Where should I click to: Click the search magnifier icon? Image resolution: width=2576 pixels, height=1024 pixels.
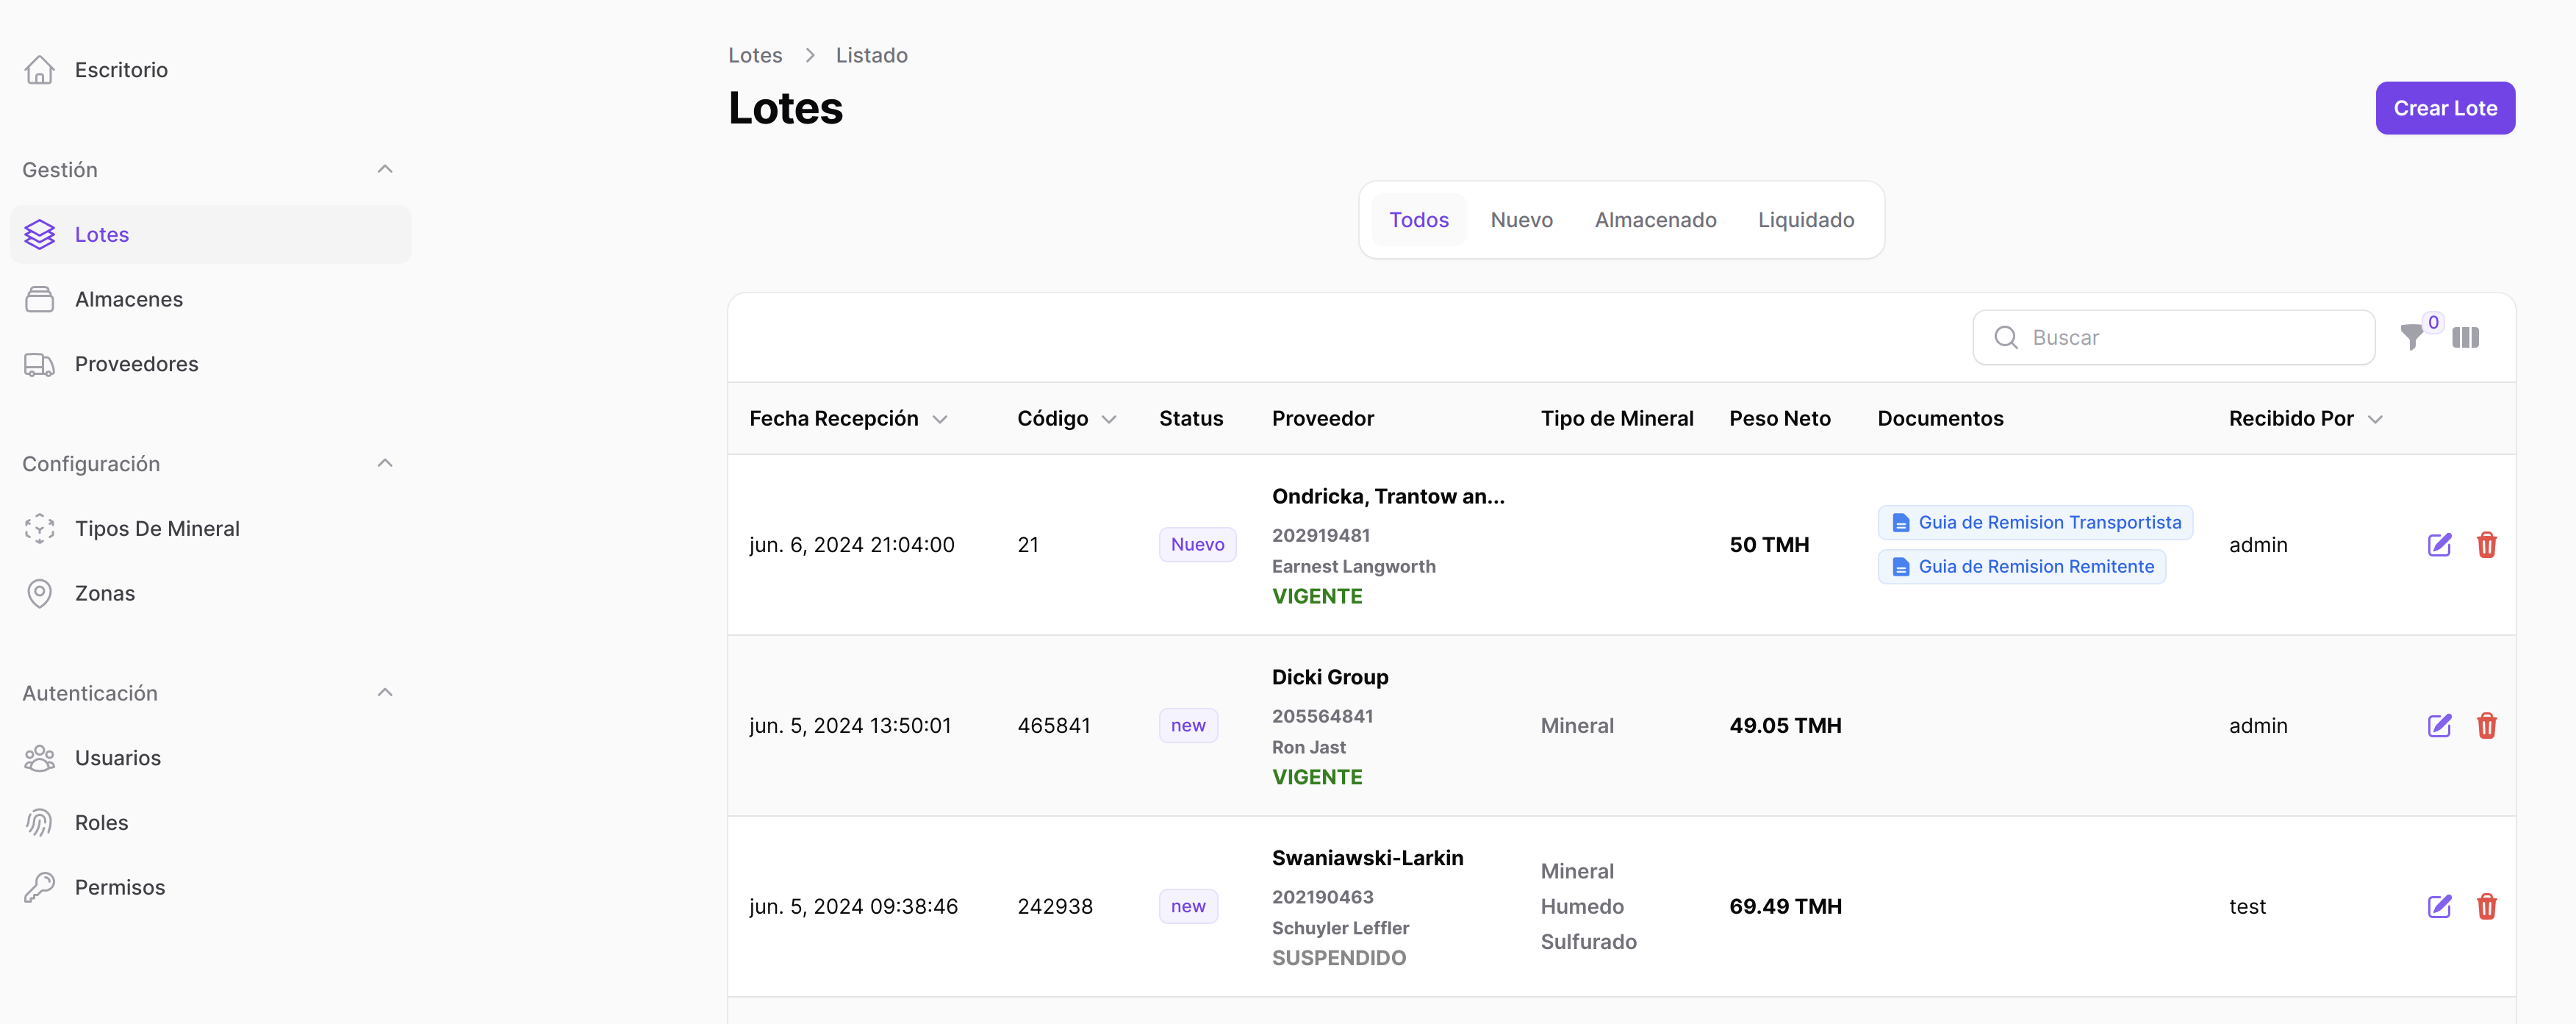tap(2005, 337)
